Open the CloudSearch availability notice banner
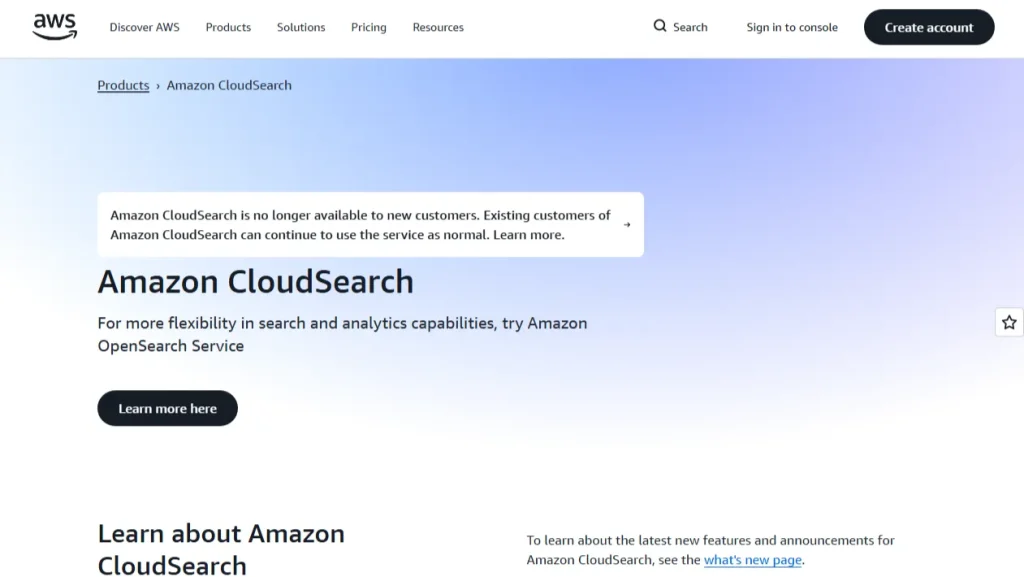 click(370, 225)
